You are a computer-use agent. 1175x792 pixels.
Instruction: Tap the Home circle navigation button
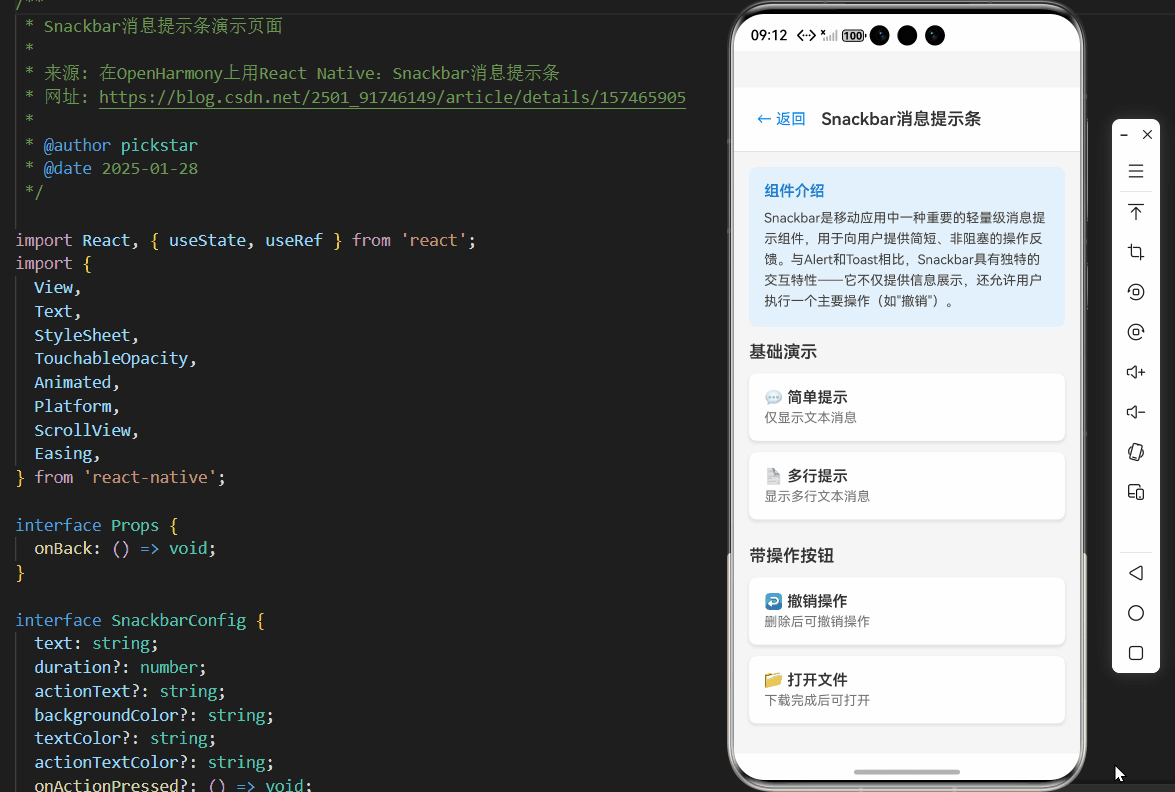click(1135, 612)
